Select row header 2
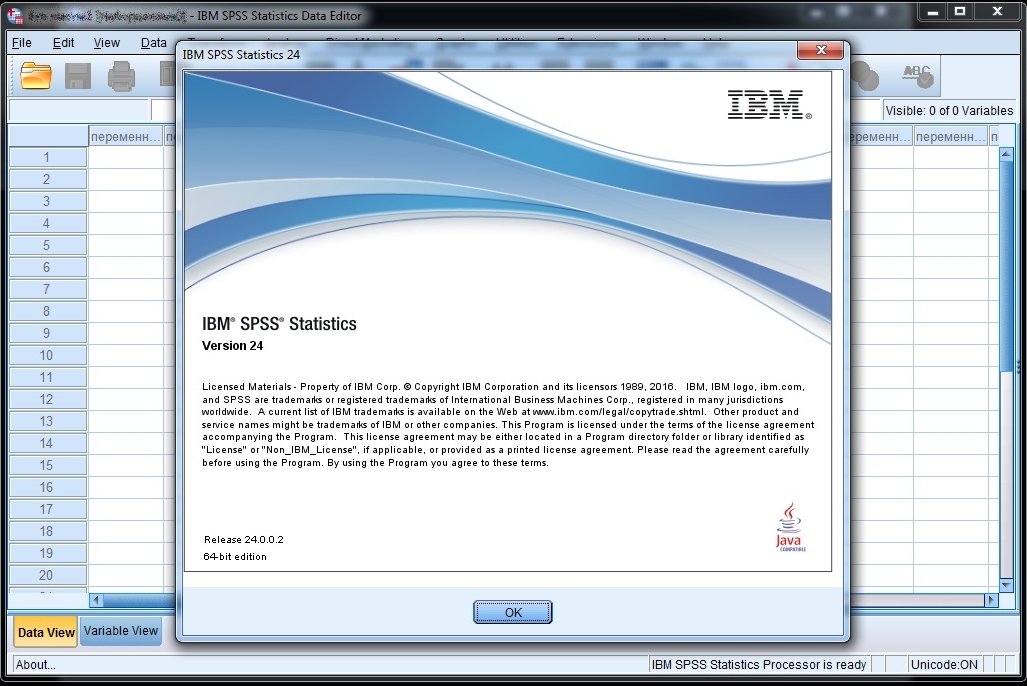The image size is (1027, 686). (x=47, y=179)
